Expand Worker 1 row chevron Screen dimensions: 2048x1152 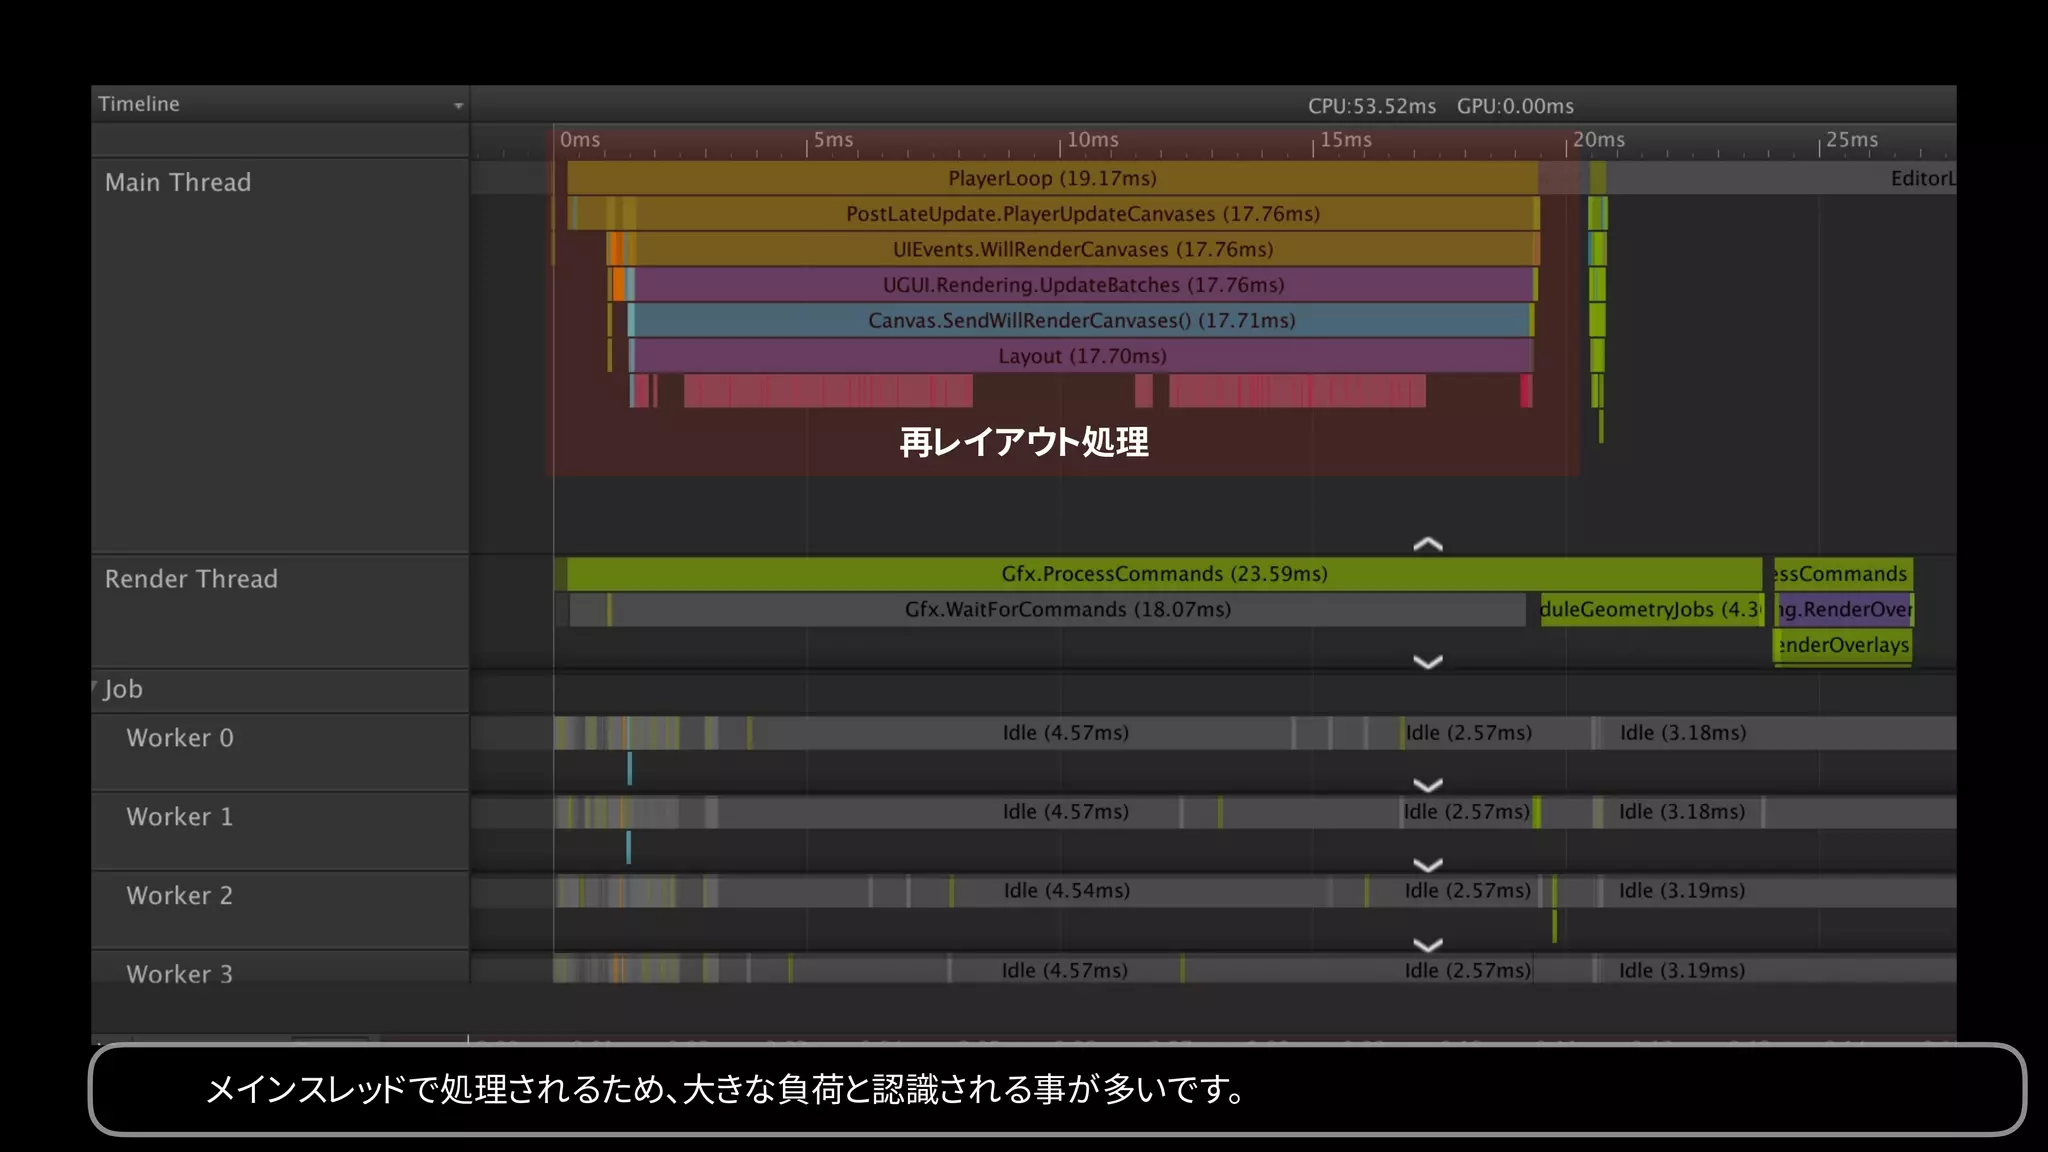pyautogui.click(x=1427, y=865)
